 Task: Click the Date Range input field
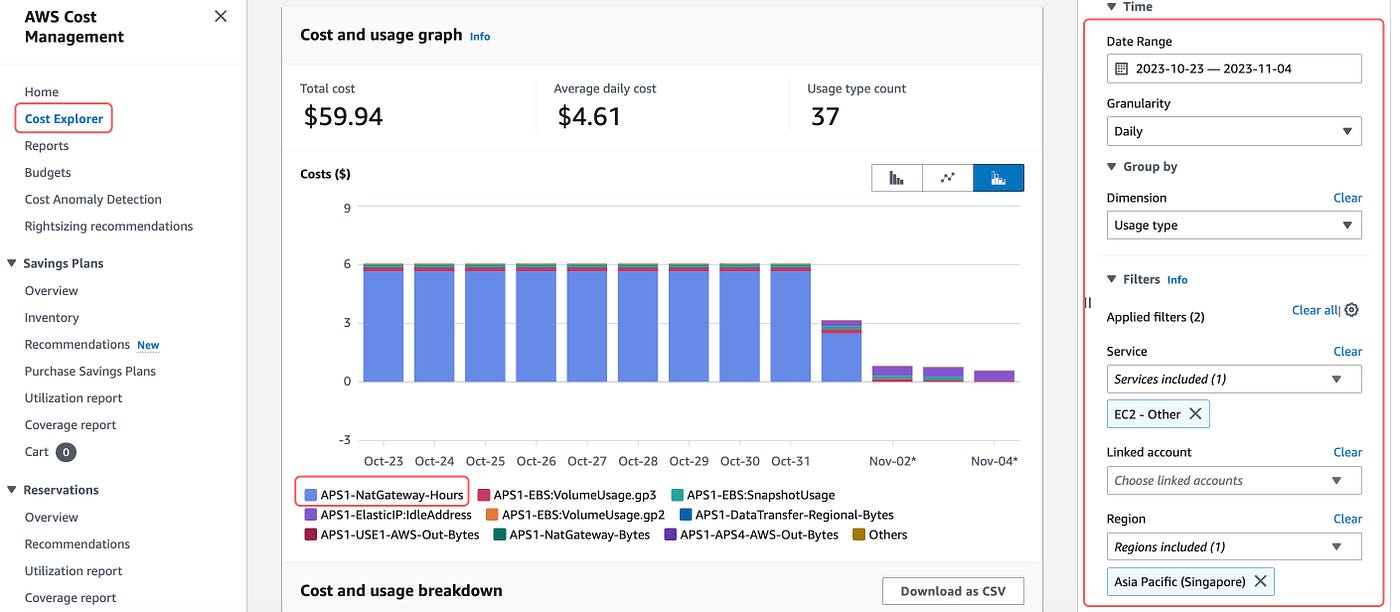click(1234, 69)
